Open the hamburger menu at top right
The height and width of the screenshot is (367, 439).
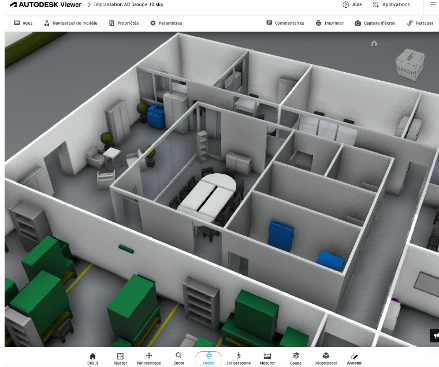(433, 4)
